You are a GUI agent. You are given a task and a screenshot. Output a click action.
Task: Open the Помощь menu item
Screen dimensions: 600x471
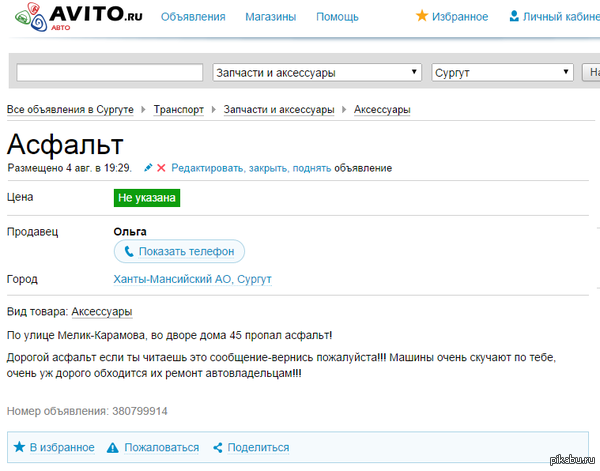click(337, 17)
